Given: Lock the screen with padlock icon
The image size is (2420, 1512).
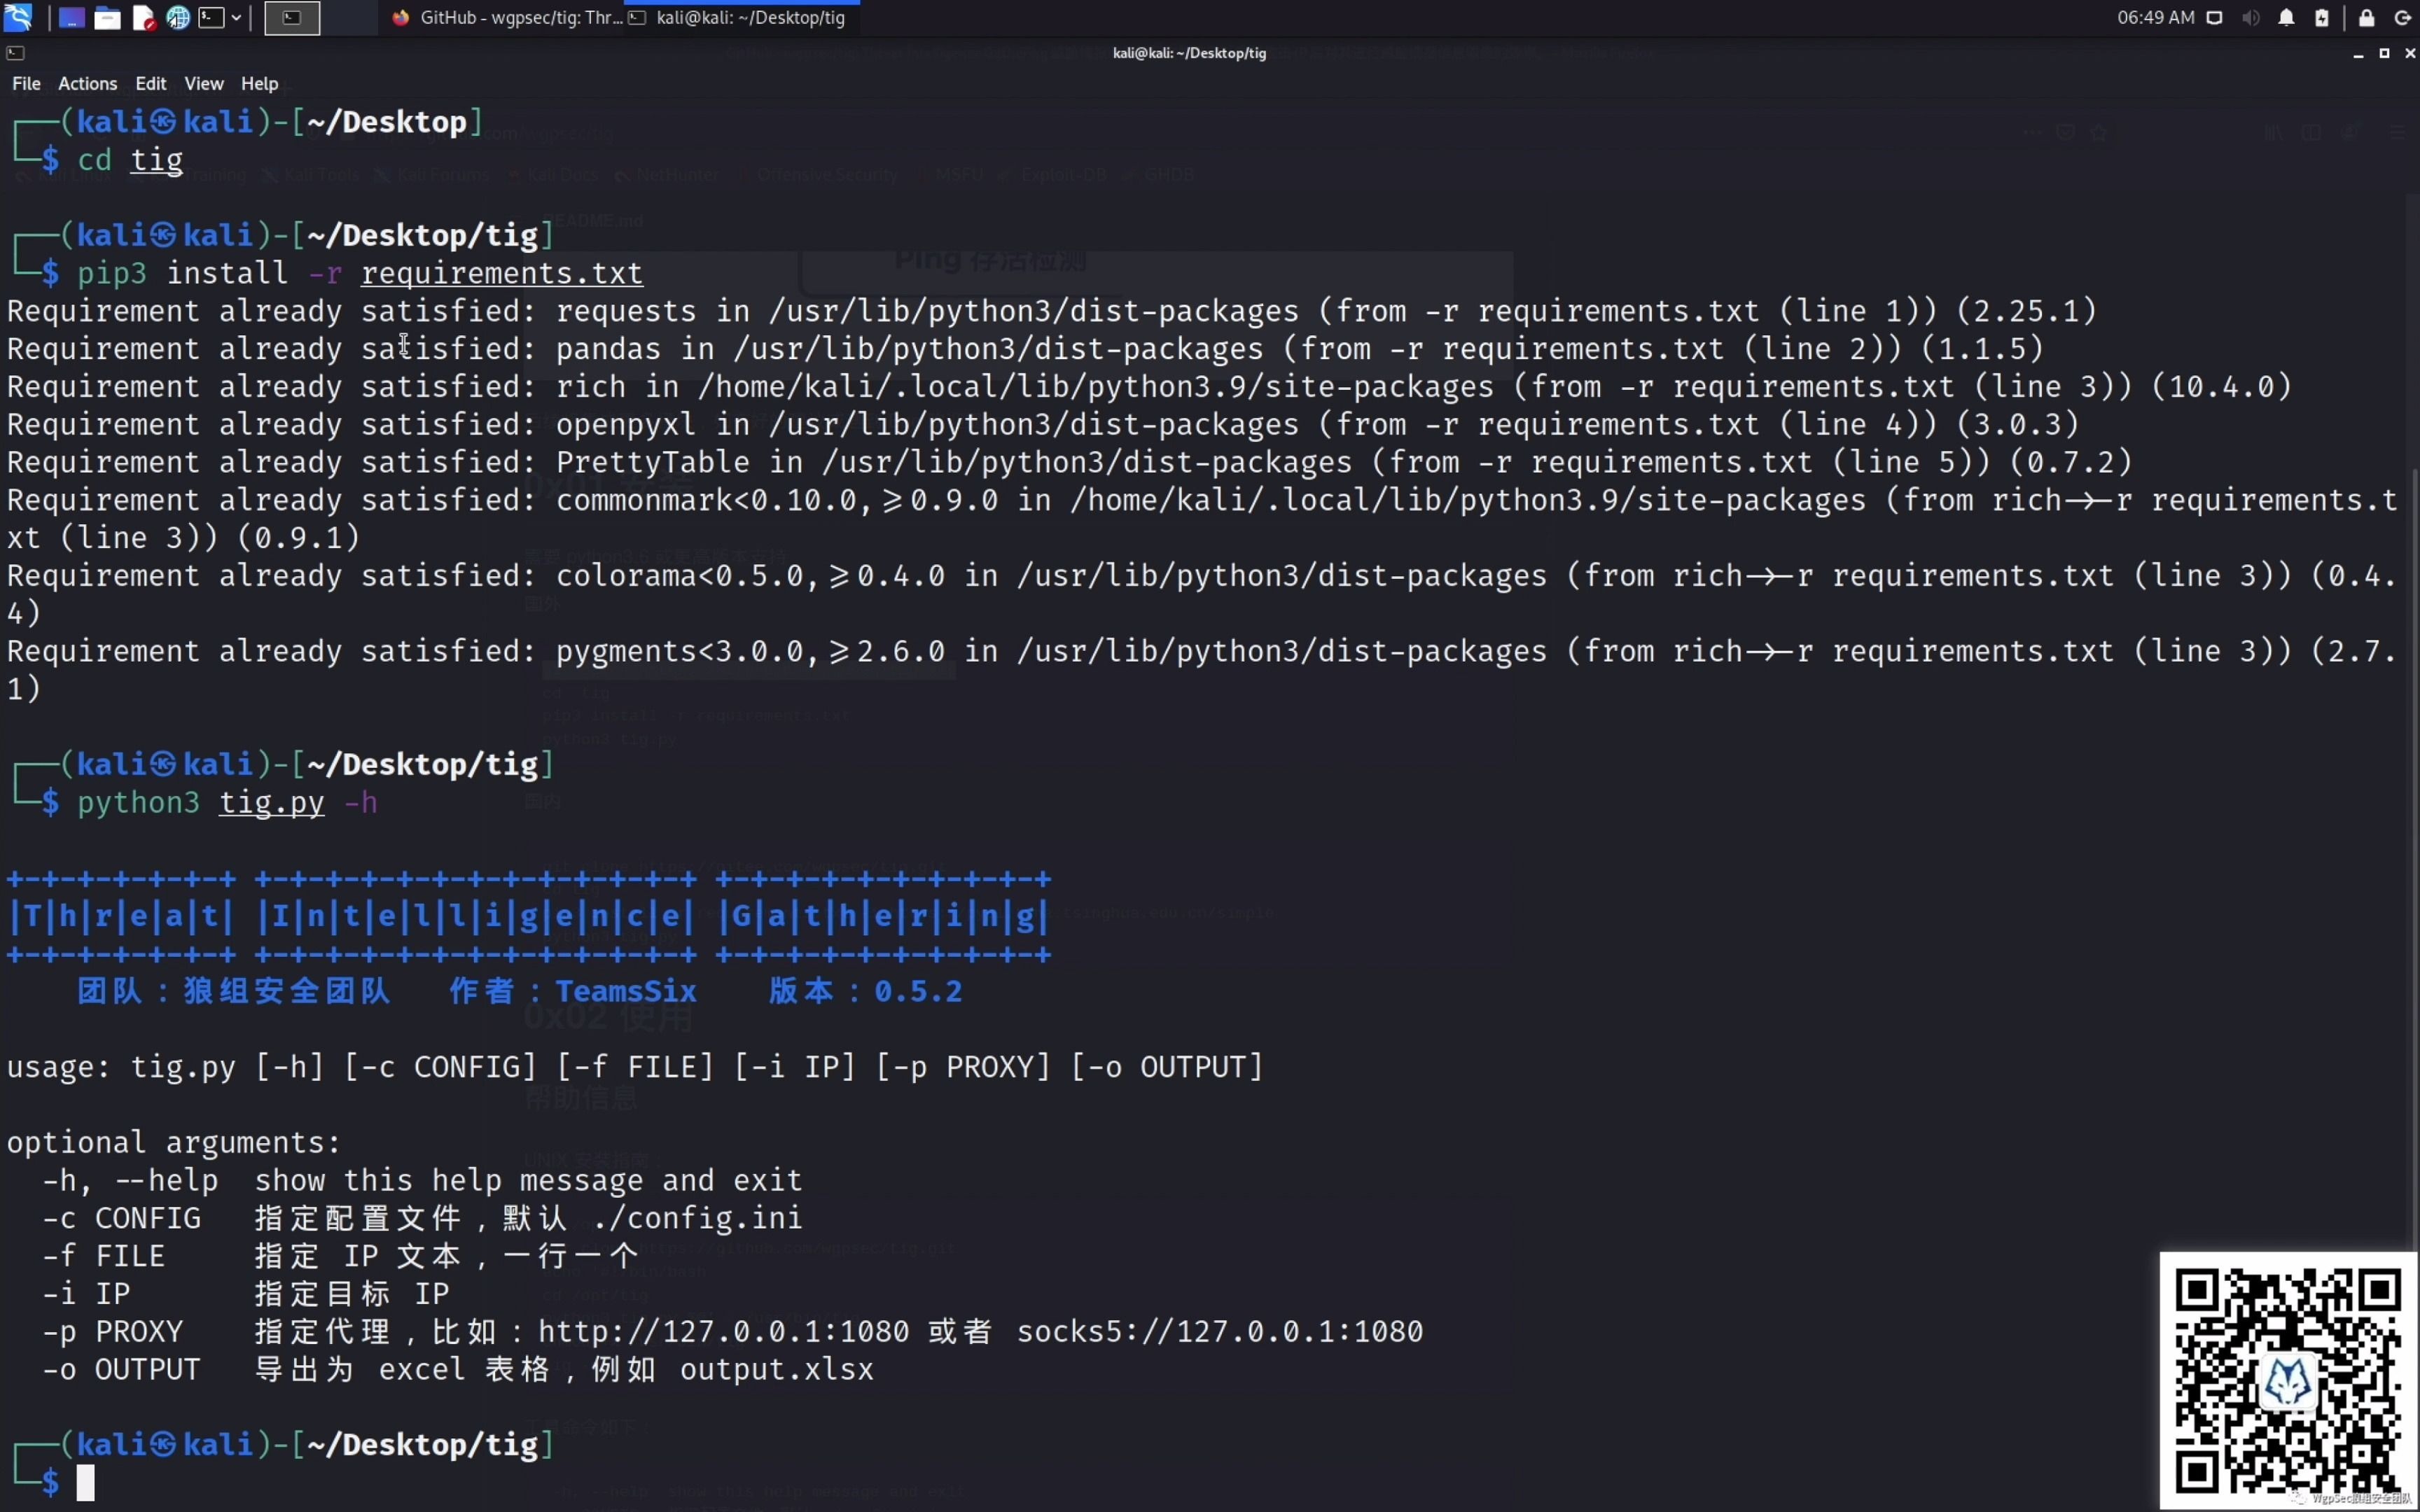Looking at the screenshot, I should click(2366, 17).
